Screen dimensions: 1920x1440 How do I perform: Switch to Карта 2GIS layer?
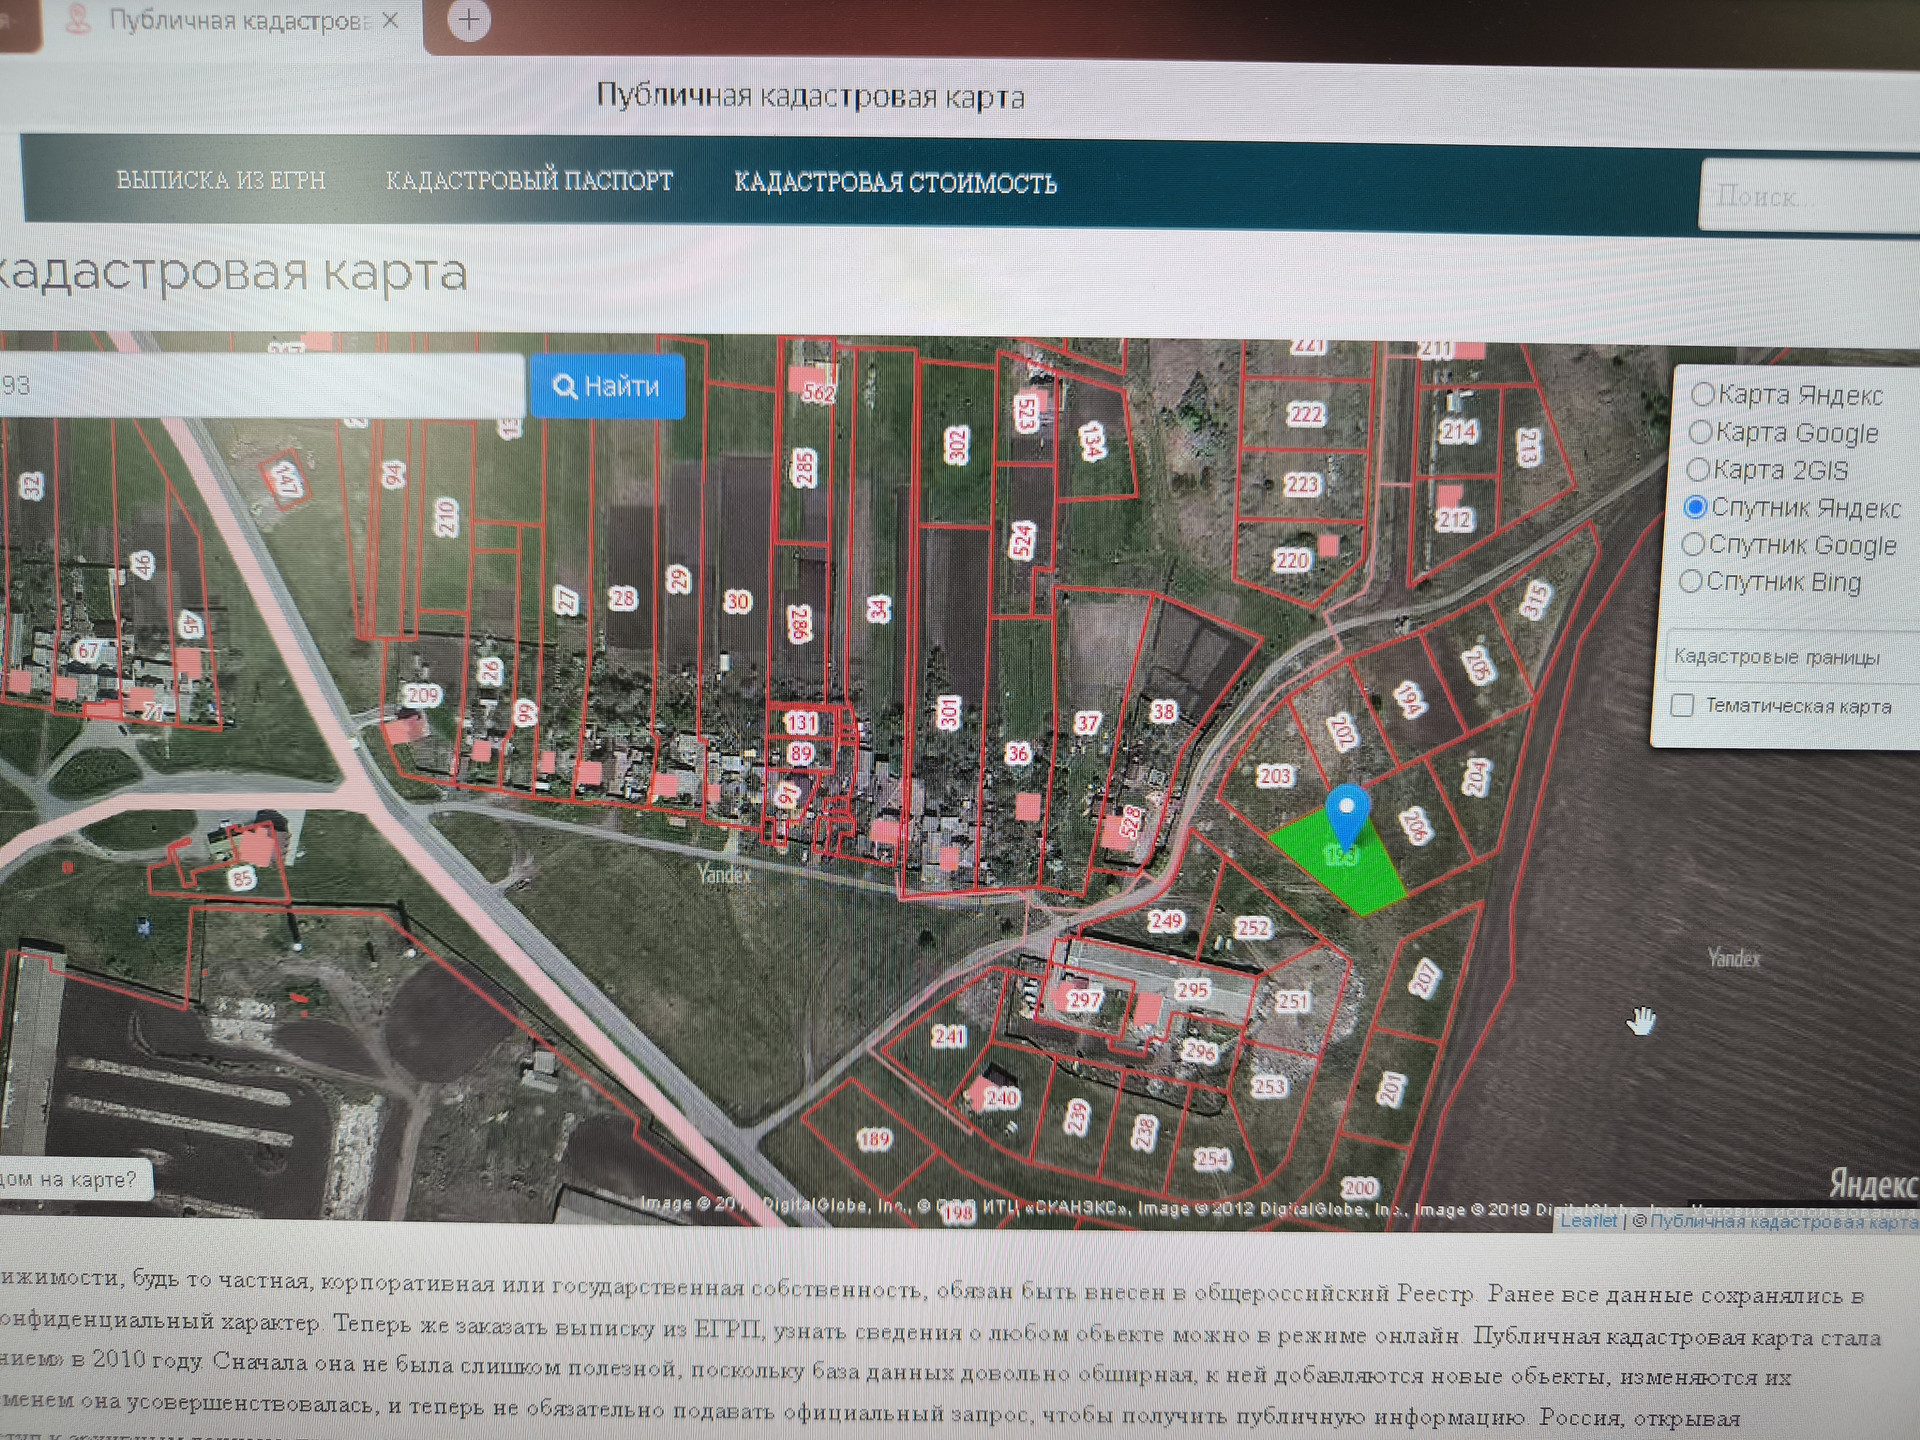[1698, 469]
